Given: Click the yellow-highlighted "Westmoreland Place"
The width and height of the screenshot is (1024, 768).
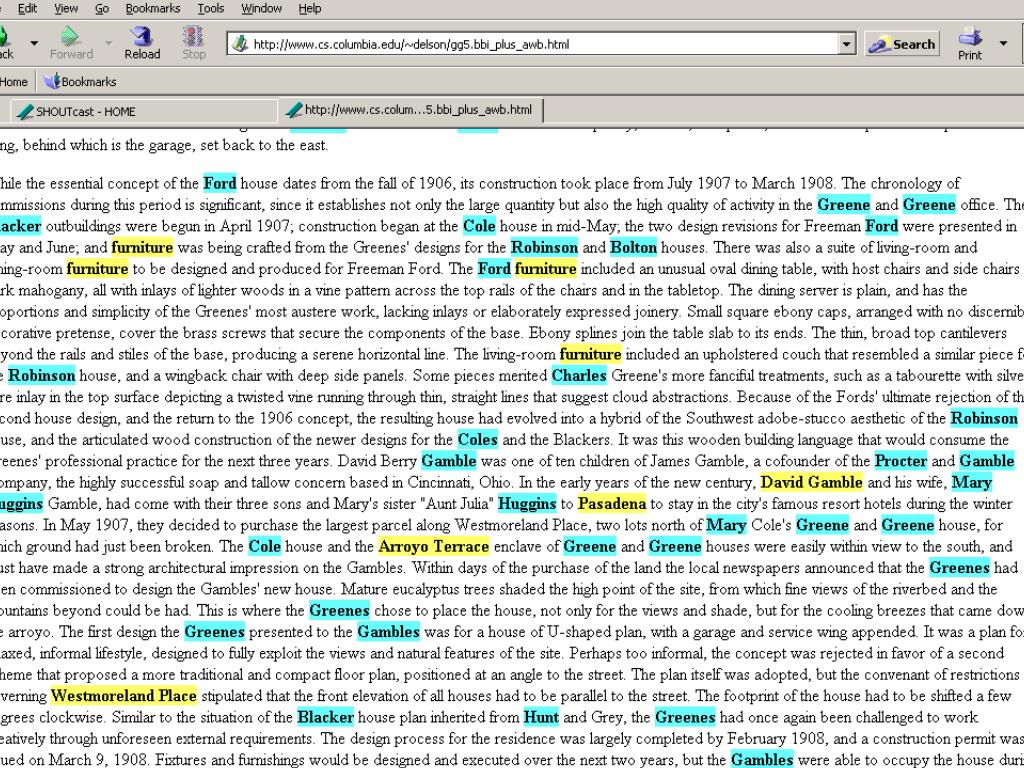Looking at the screenshot, I should click(x=124, y=696).
